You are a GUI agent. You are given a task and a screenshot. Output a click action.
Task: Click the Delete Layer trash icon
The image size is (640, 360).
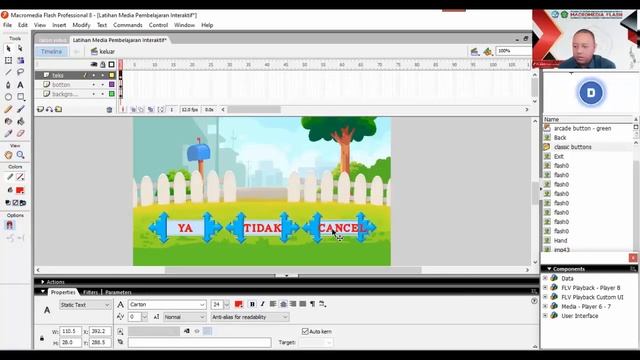pyautogui.click(x=109, y=110)
